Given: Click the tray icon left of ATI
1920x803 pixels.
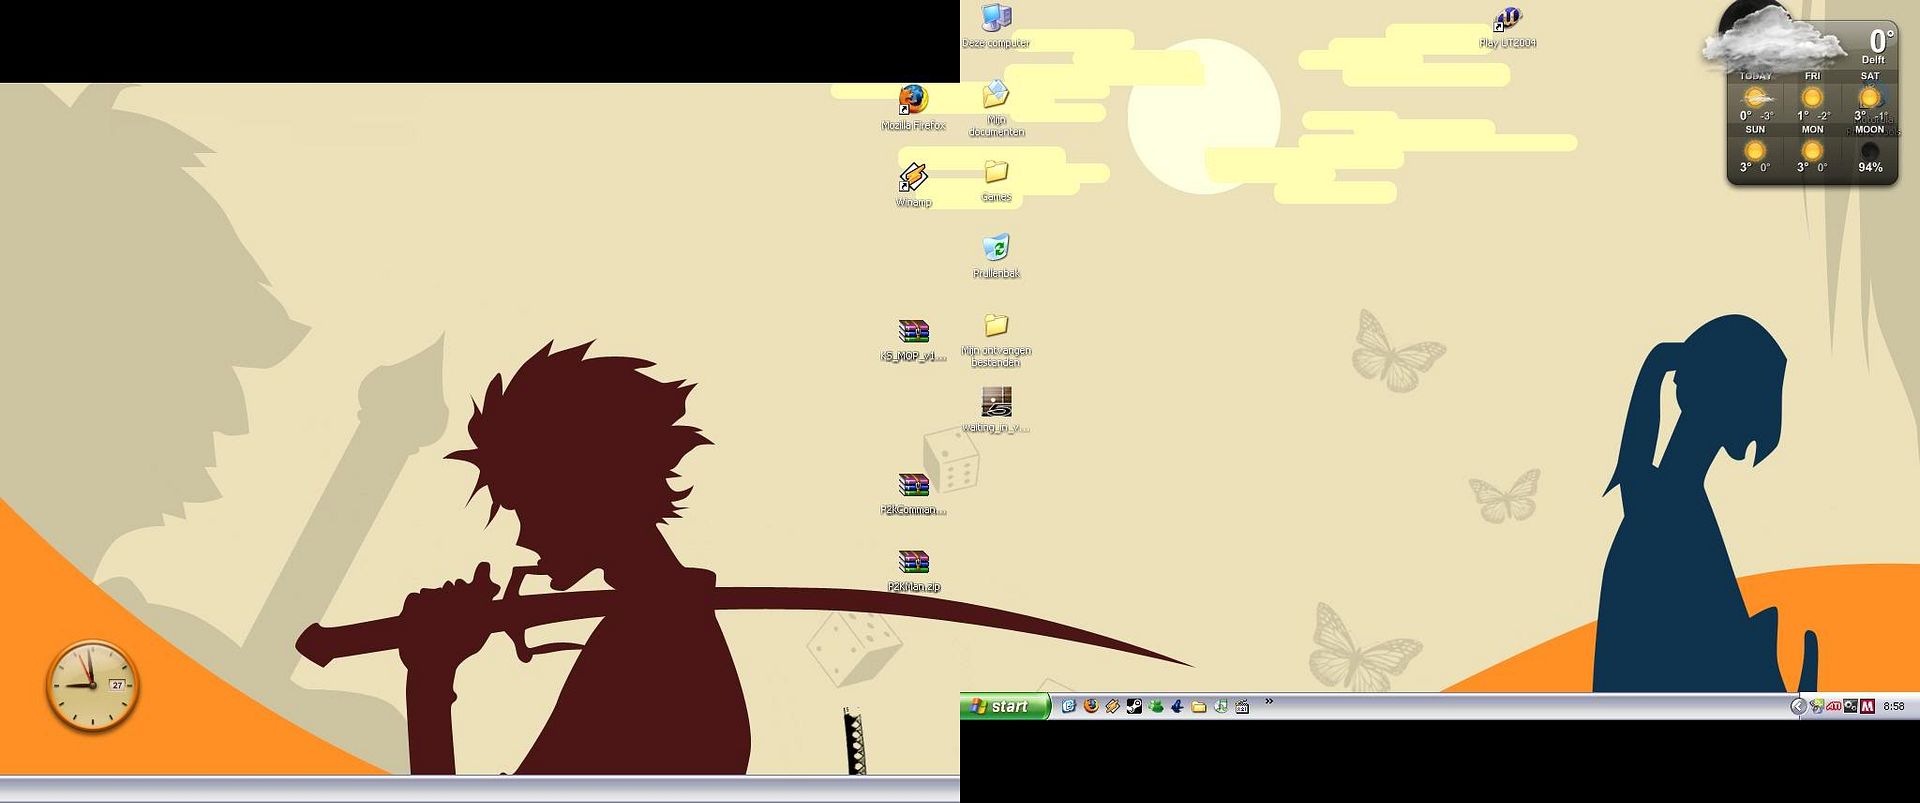Looking at the screenshot, I should [x=1816, y=706].
